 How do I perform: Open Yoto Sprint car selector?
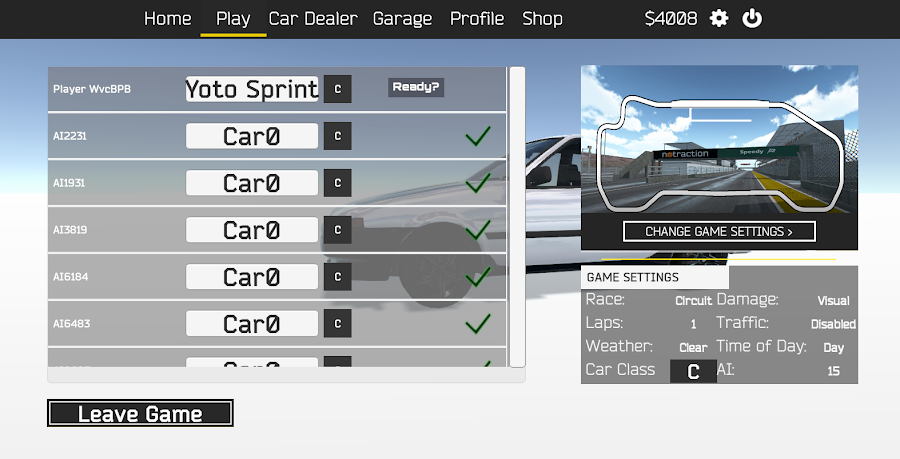pyautogui.click(x=252, y=89)
